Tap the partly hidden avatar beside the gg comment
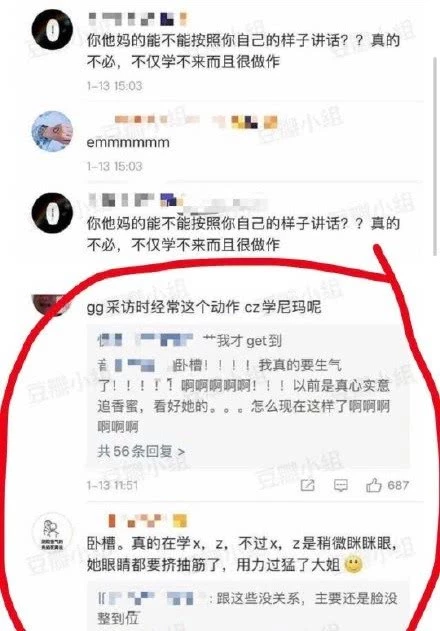 [x=50, y=304]
